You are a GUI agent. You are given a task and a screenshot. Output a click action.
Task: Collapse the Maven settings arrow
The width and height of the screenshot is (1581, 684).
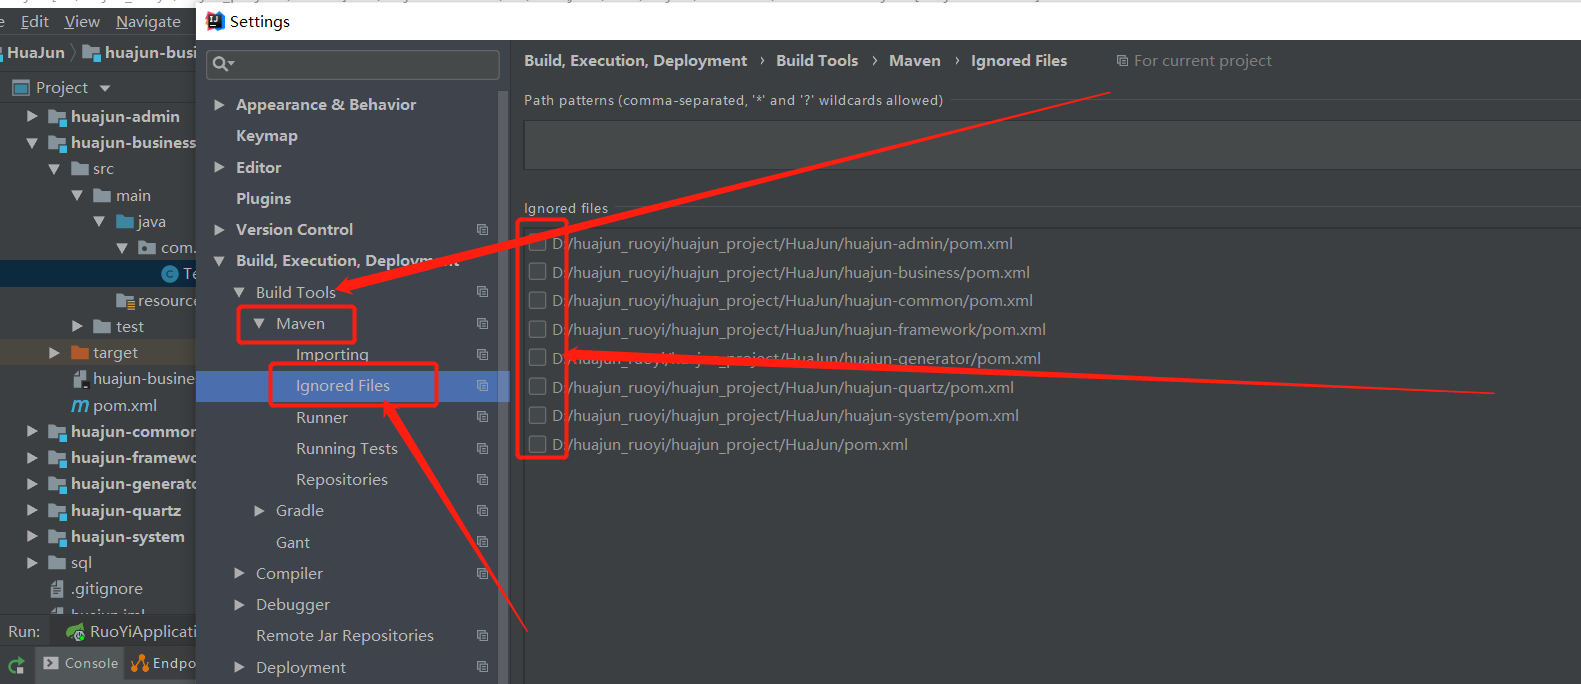coord(259,324)
